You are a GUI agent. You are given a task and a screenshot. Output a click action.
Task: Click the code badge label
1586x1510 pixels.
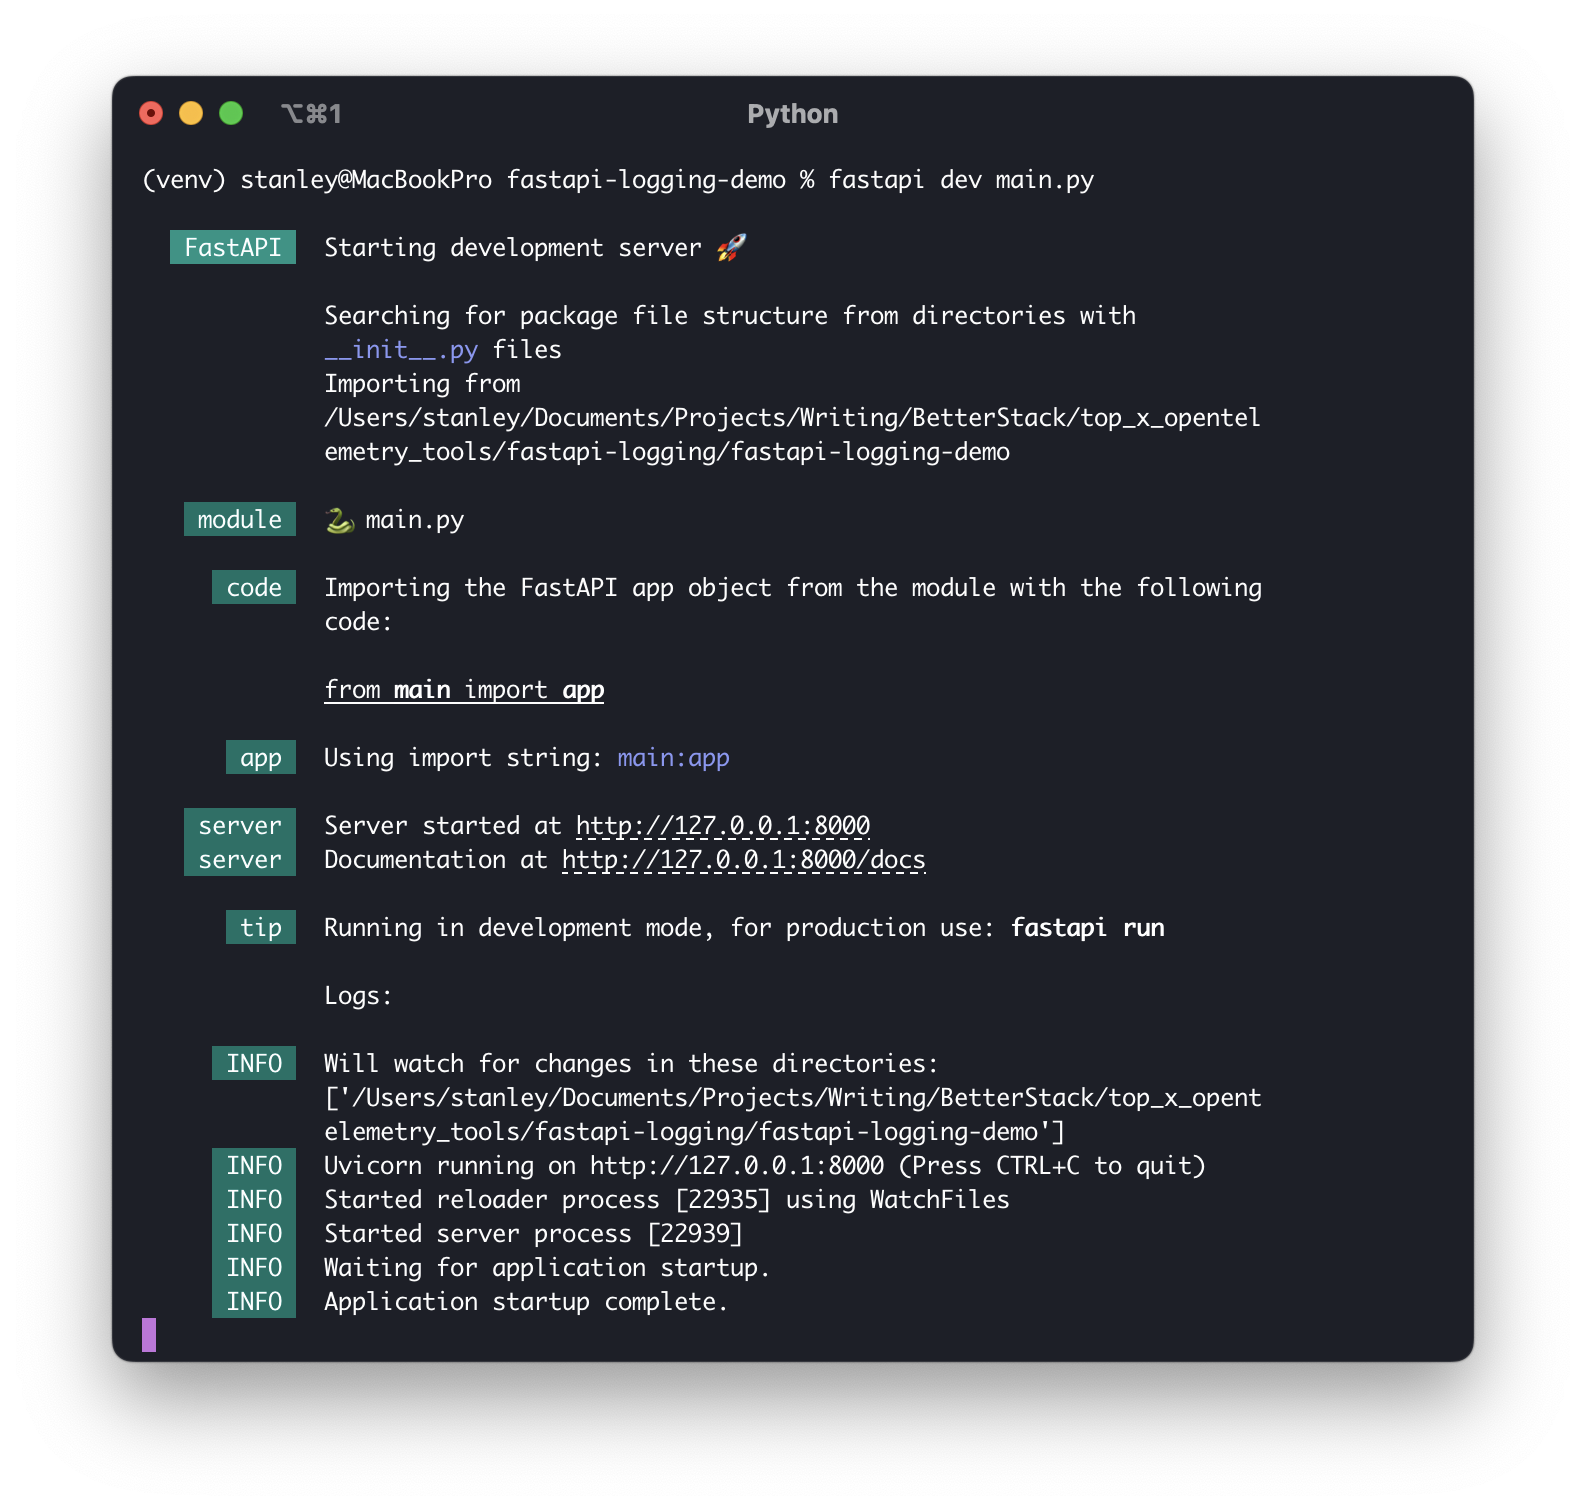click(x=254, y=587)
